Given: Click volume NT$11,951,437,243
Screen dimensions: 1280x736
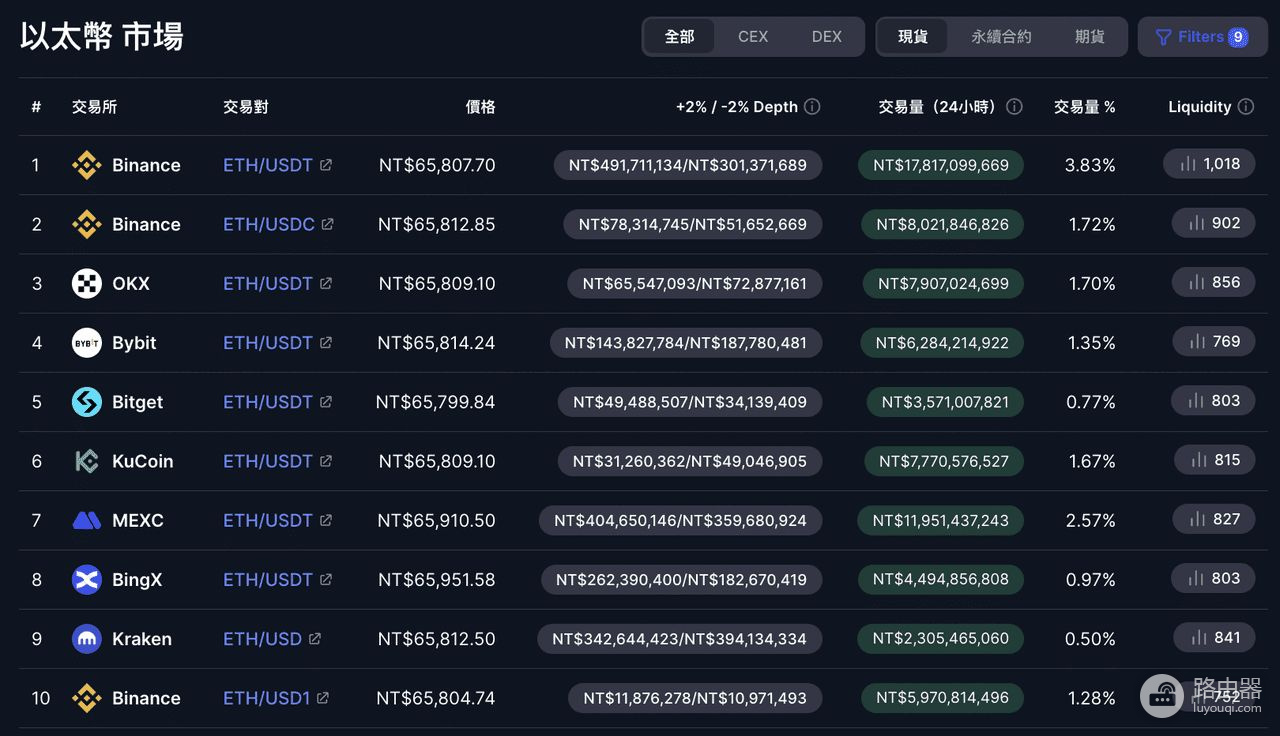Looking at the screenshot, I should click(941, 520).
